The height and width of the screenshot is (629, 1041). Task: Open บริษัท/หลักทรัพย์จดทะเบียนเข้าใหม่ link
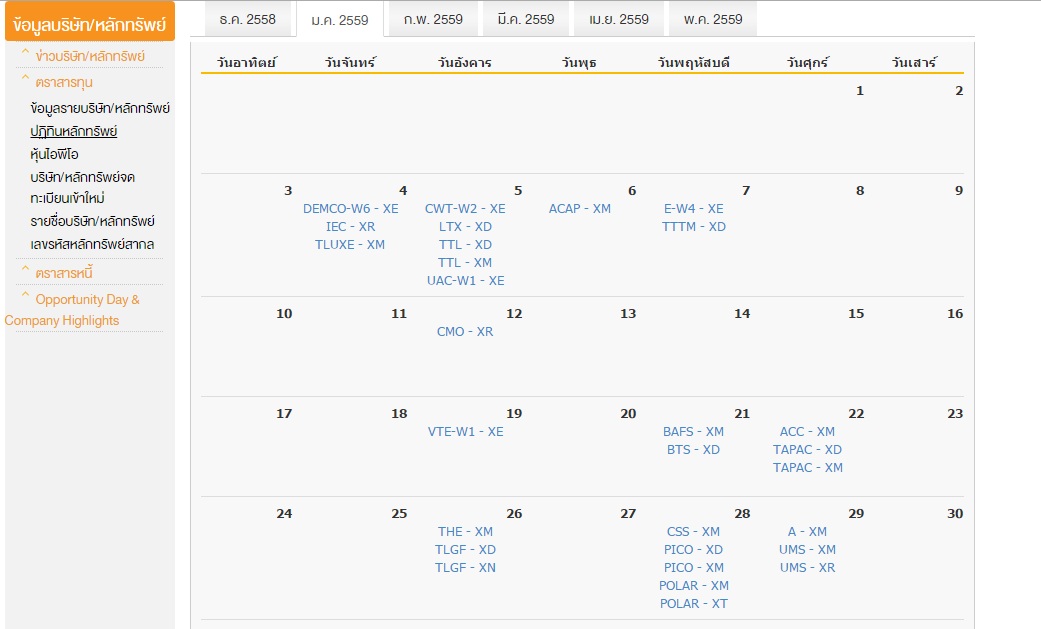click(82, 187)
